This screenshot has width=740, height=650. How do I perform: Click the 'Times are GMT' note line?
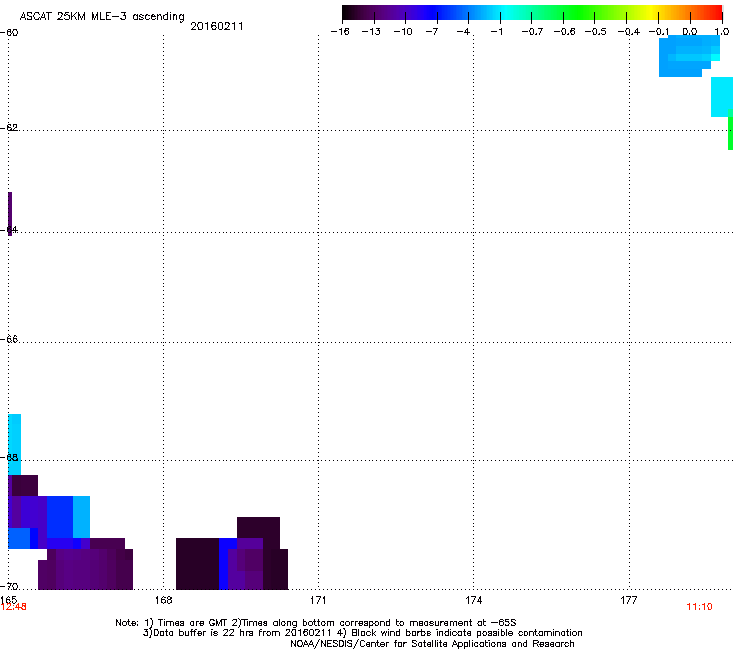click(x=315, y=623)
